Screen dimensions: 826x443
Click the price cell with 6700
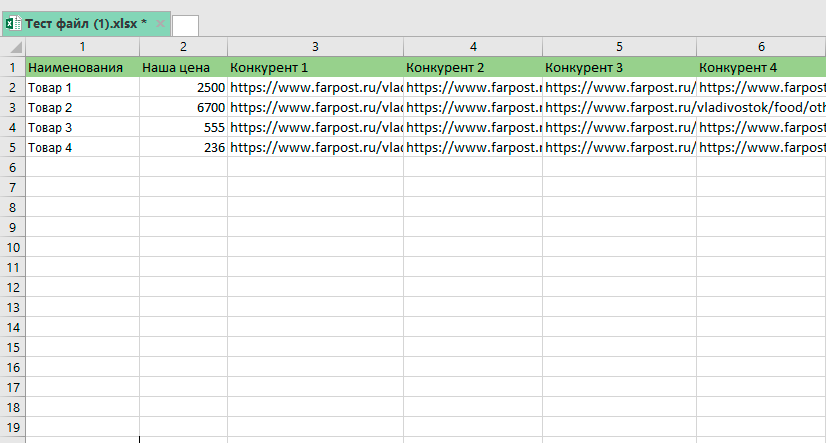pos(183,107)
